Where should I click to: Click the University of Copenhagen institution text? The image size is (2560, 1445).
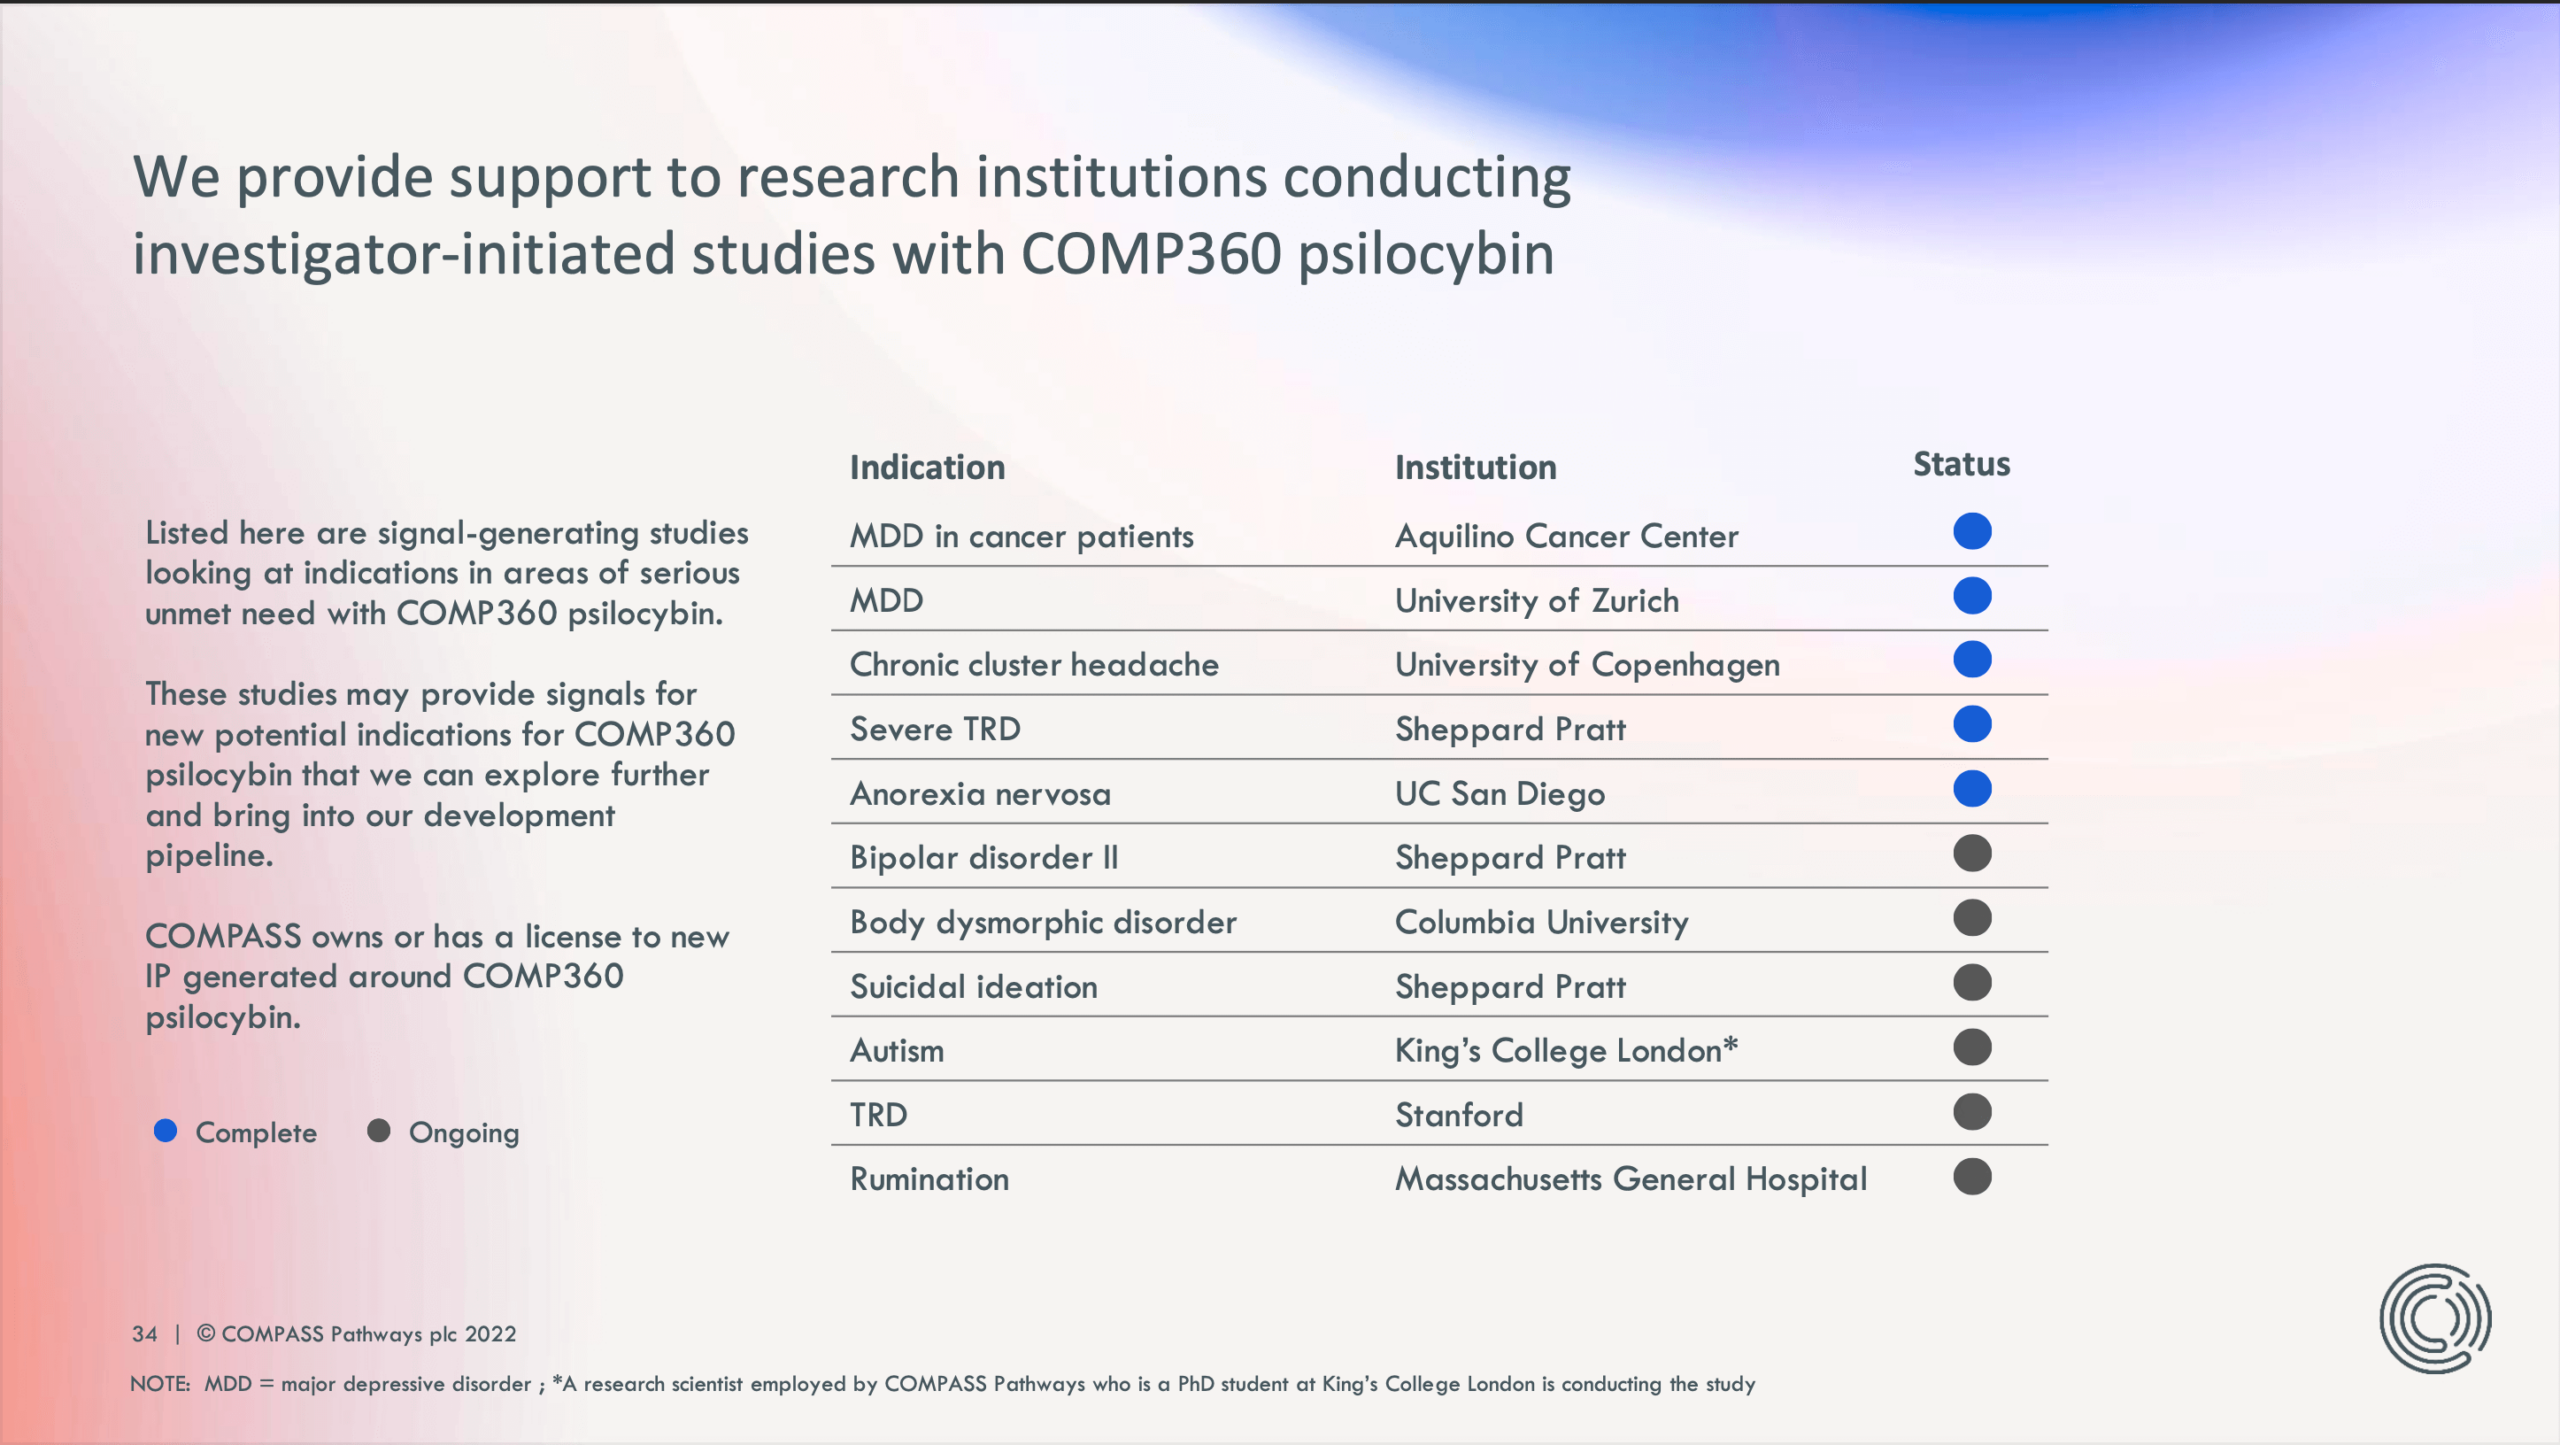[1587, 665]
